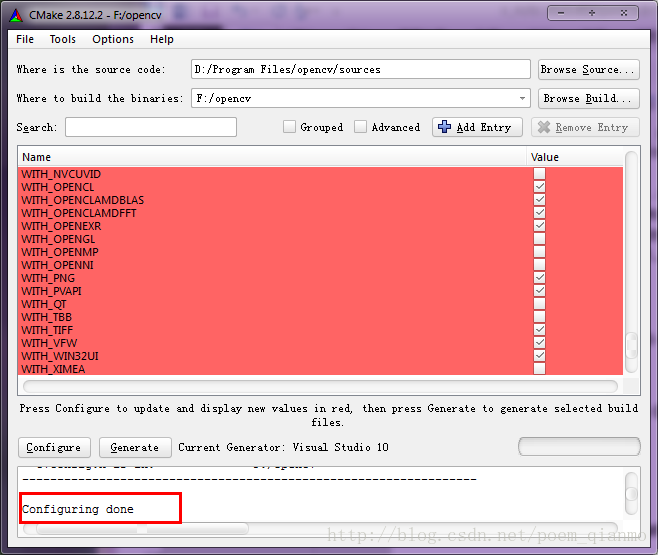
Task: Select the WITH_OPENCL row name
Action: [x=58, y=187]
